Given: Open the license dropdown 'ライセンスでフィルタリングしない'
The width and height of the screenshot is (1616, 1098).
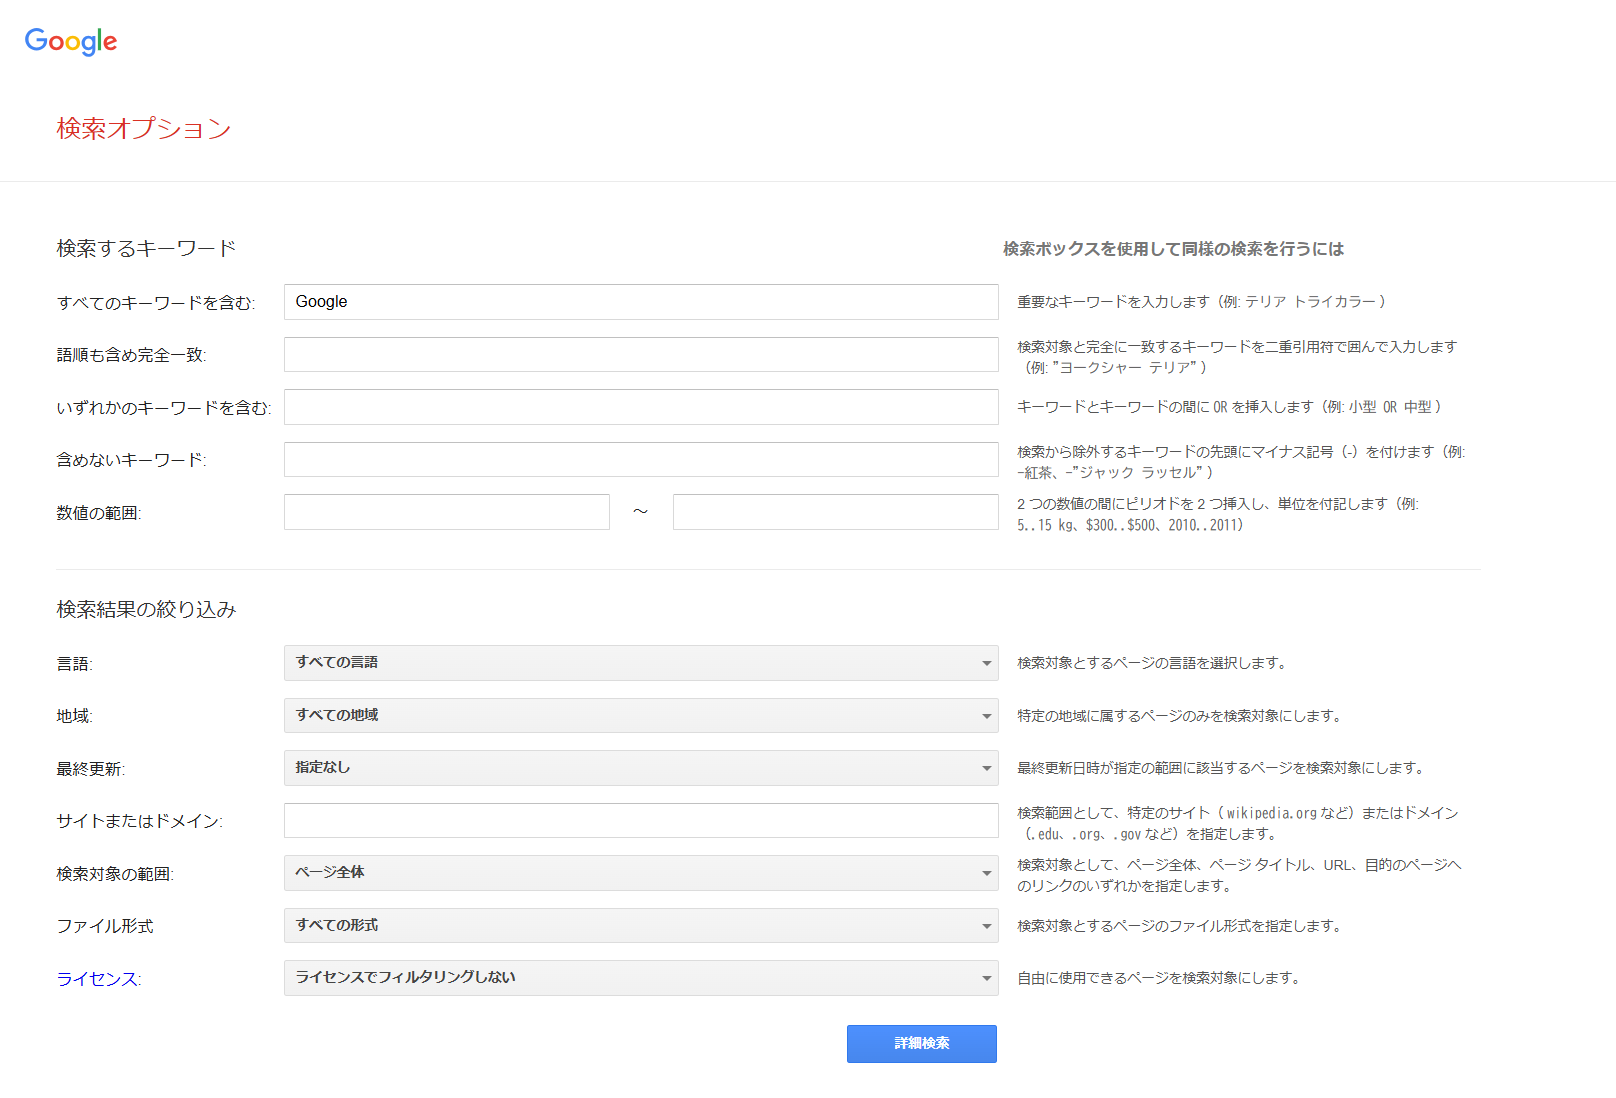Looking at the screenshot, I should tap(641, 978).
